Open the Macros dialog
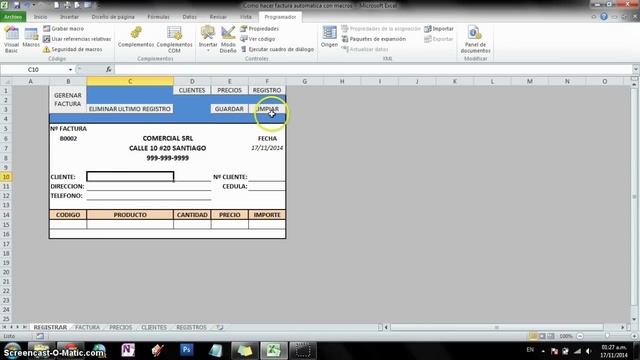Viewport: 640px width, 360px height. (x=31, y=38)
